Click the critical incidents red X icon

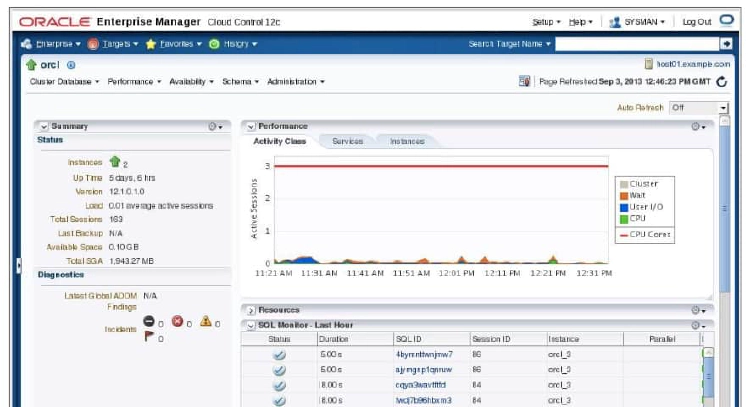(177, 321)
